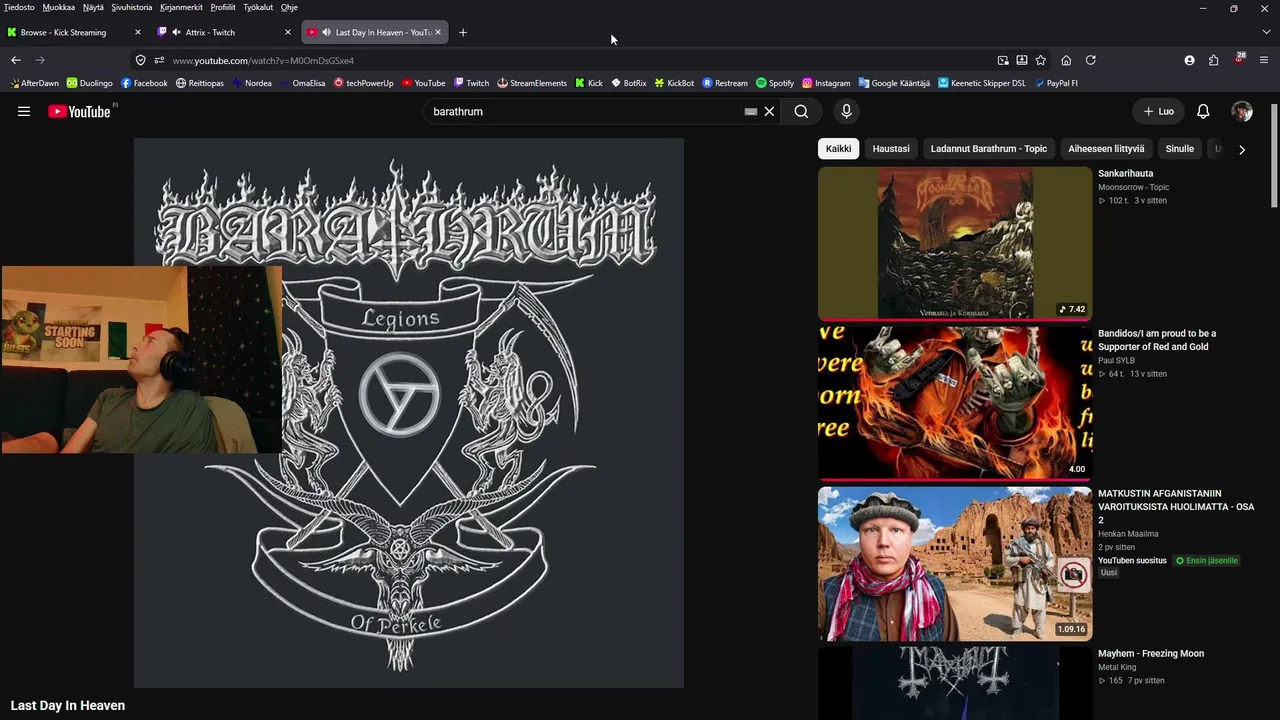Click the Barathrum album art video player
Viewport: 1280px width, 720px height.
[x=409, y=413]
